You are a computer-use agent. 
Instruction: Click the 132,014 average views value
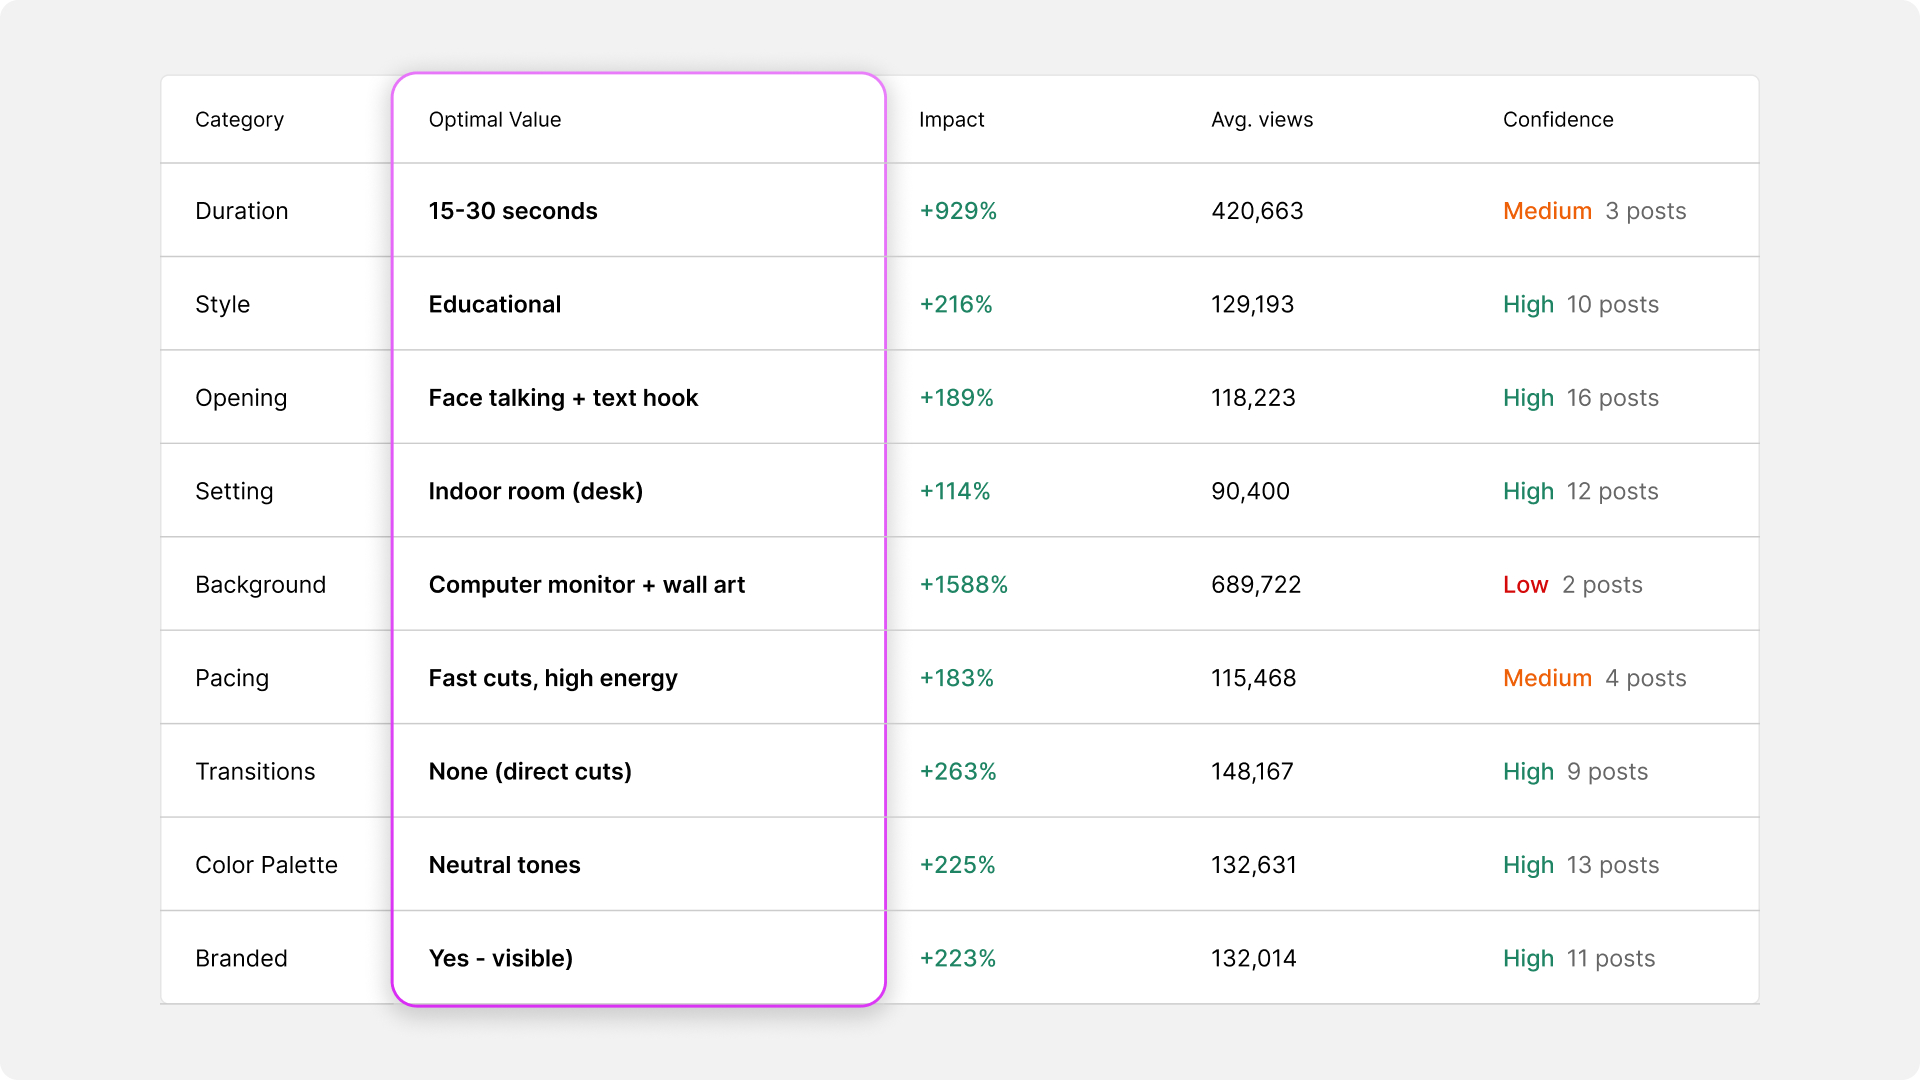1253,959
